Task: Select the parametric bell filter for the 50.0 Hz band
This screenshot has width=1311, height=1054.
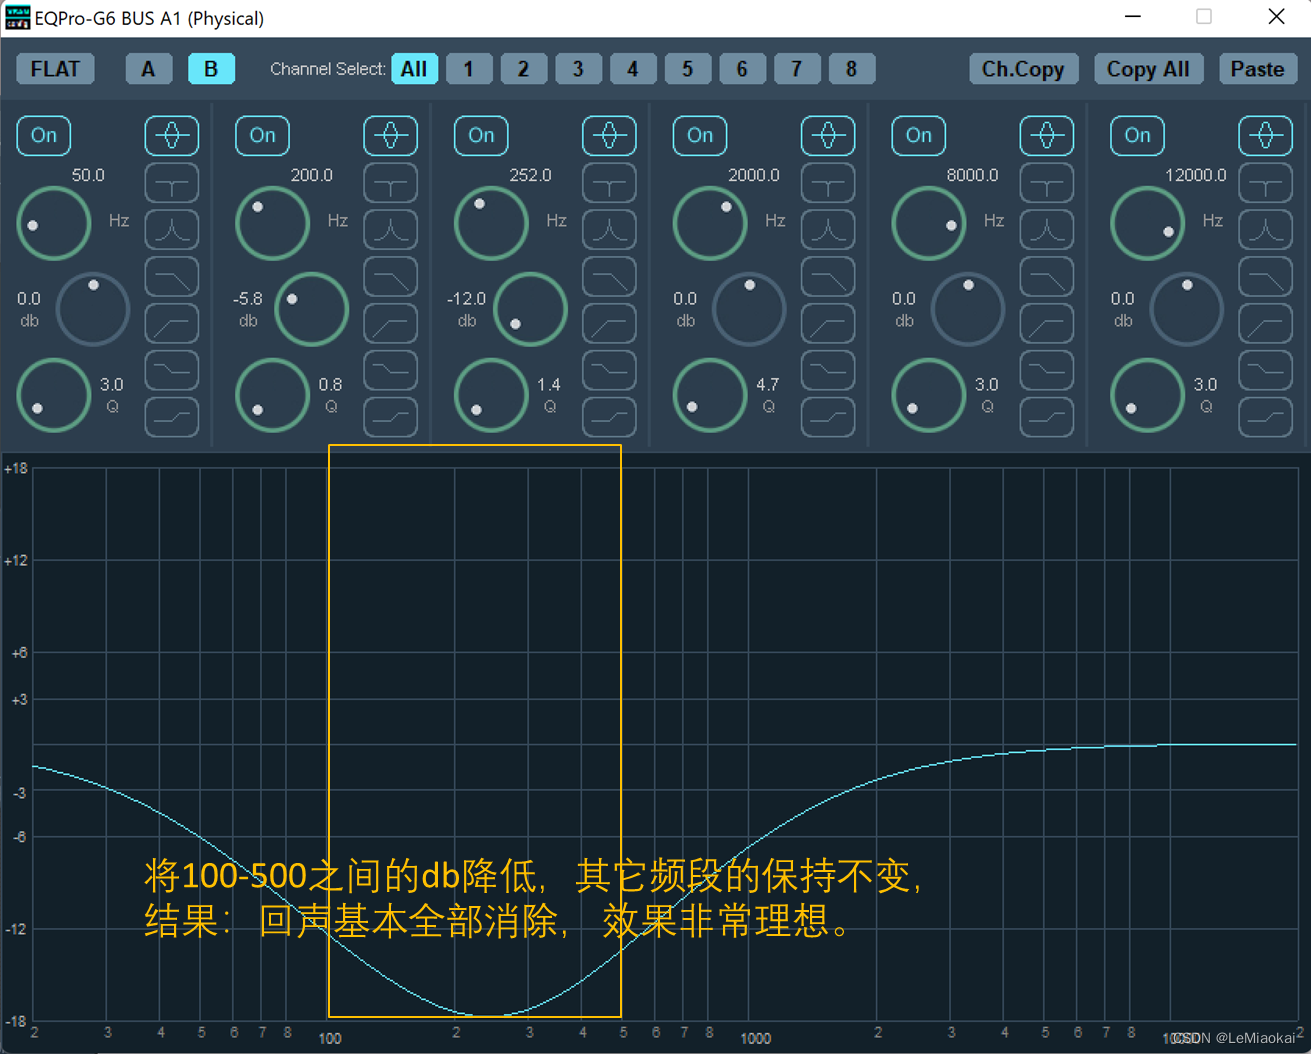Action: pyautogui.click(x=172, y=136)
